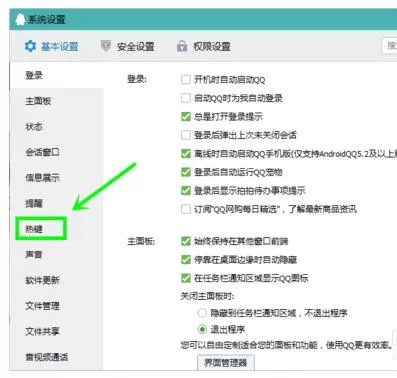Click the gear icon of 基本设置
Viewport: 397px width, 378px height.
click(30, 46)
